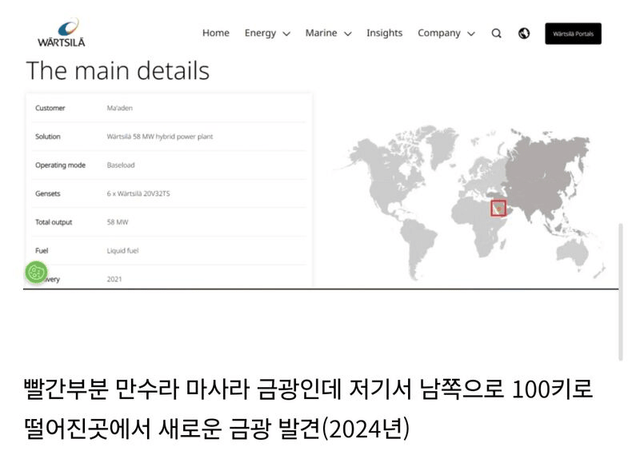Open the globe language selector
This screenshot has height=453, width=640.
[x=524, y=33]
